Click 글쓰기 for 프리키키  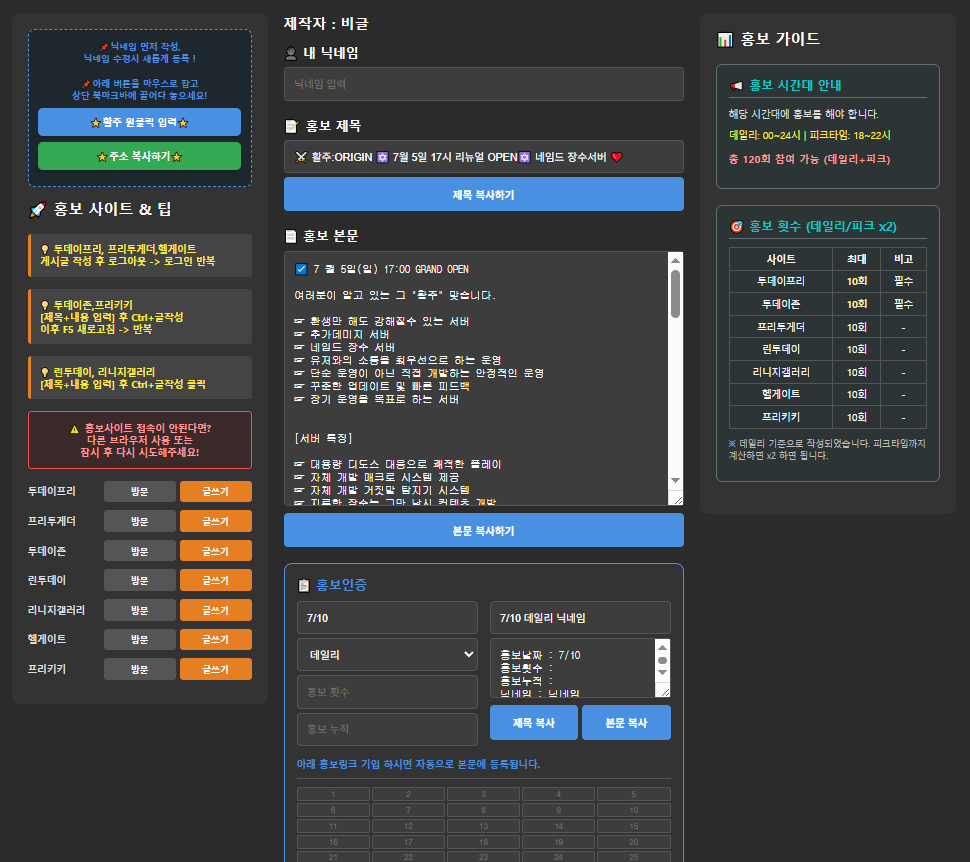click(x=216, y=669)
